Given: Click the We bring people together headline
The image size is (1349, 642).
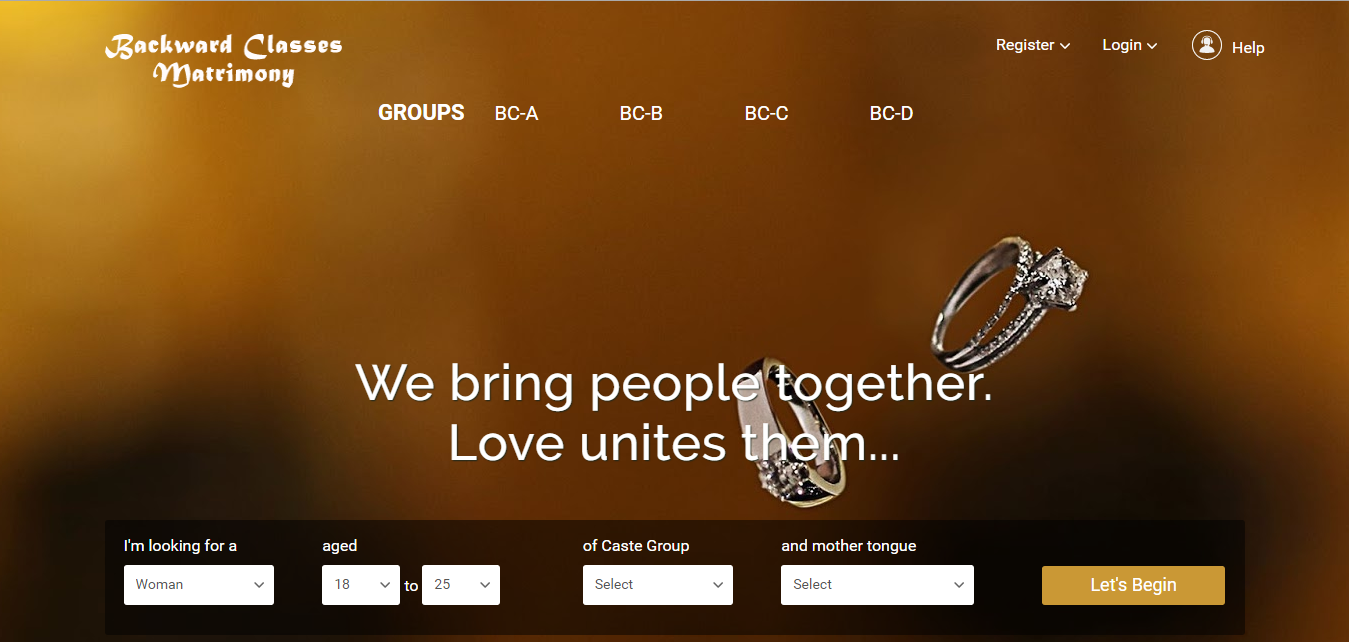Looking at the screenshot, I should coord(675,383).
